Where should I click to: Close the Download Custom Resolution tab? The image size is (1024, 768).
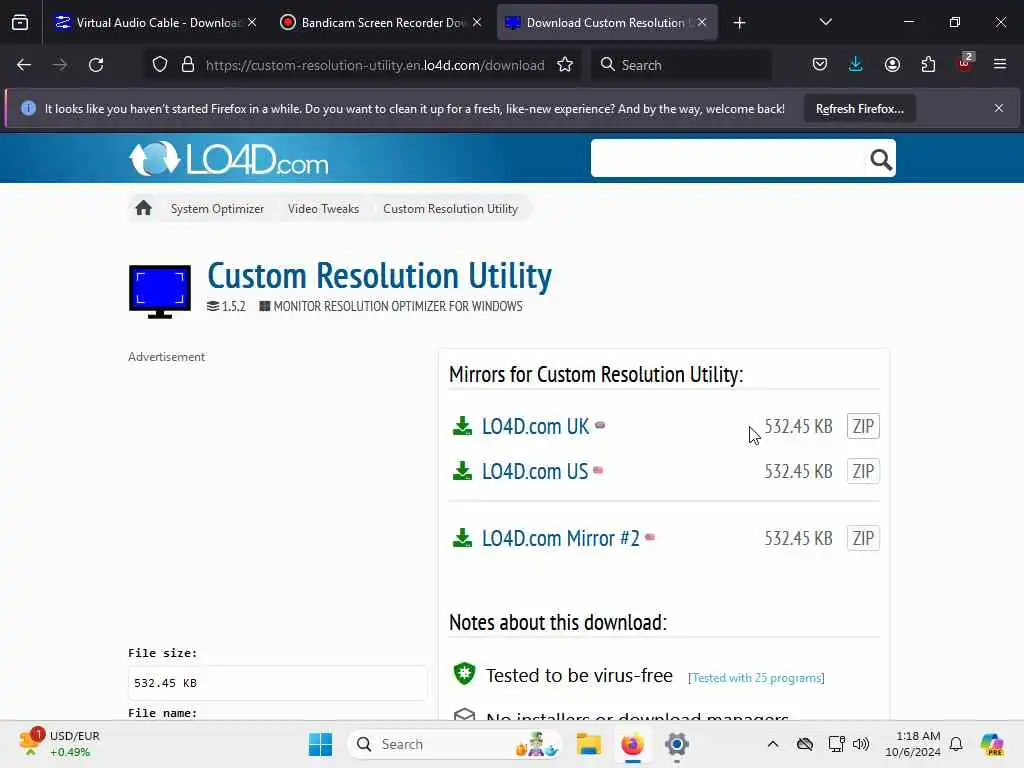pos(702,23)
